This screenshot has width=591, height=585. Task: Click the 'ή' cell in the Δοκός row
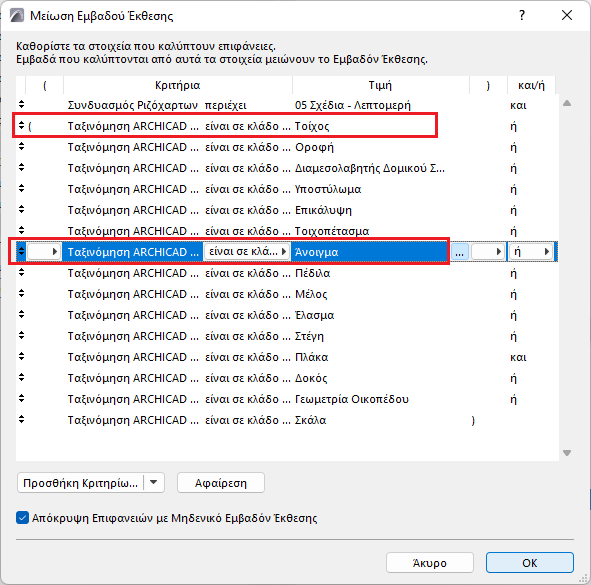pyautogui.click(x=513, y=378)
